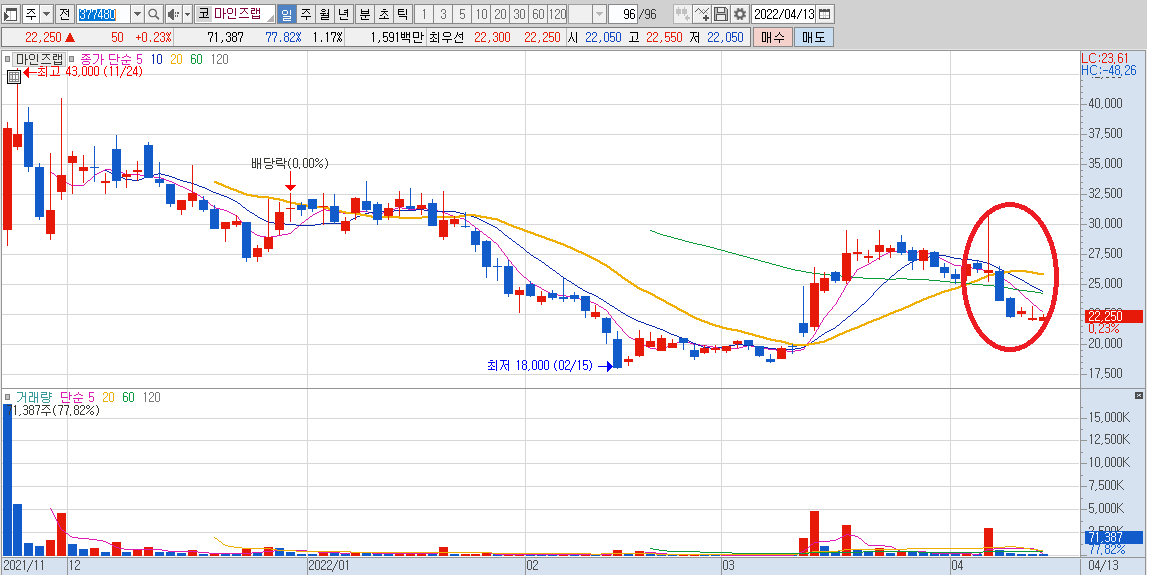Select the 60 interval button
The height and width of the screenshot is (580, 1157).
click(539, 13)
